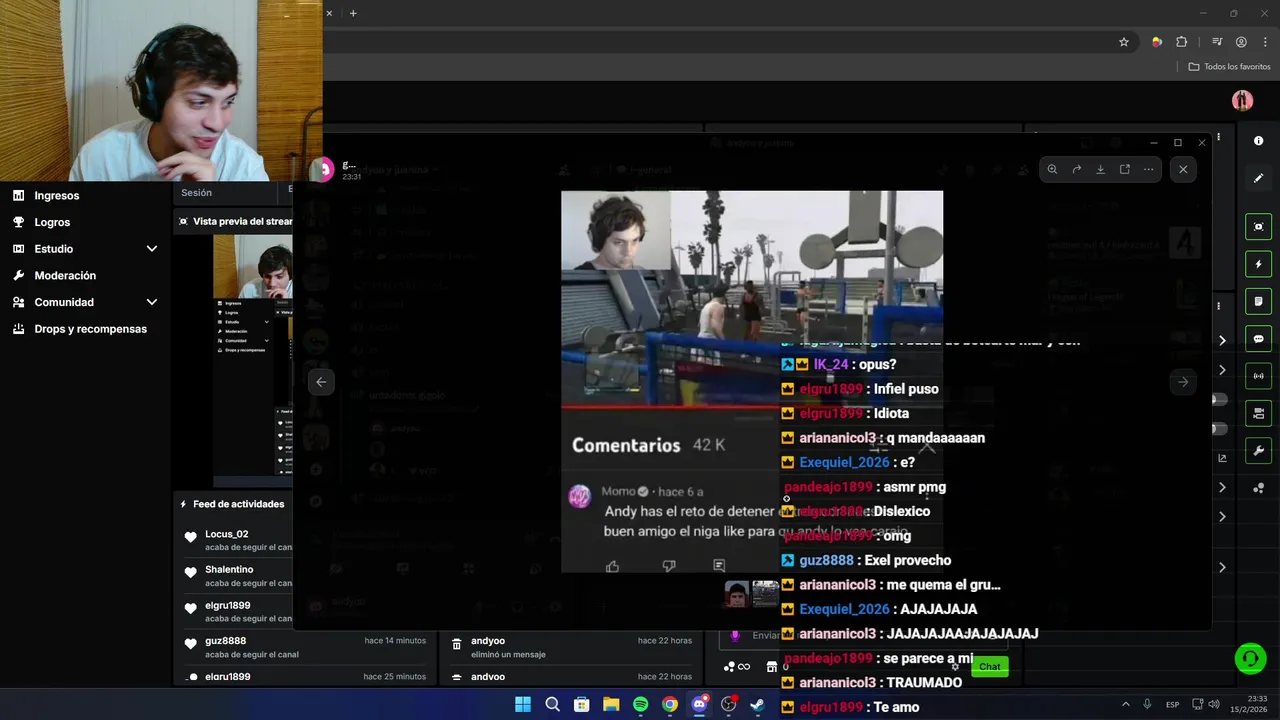1280x720 pixels.
Task: Expand the Estudio section chevron
Action: [x=152, y=249]
